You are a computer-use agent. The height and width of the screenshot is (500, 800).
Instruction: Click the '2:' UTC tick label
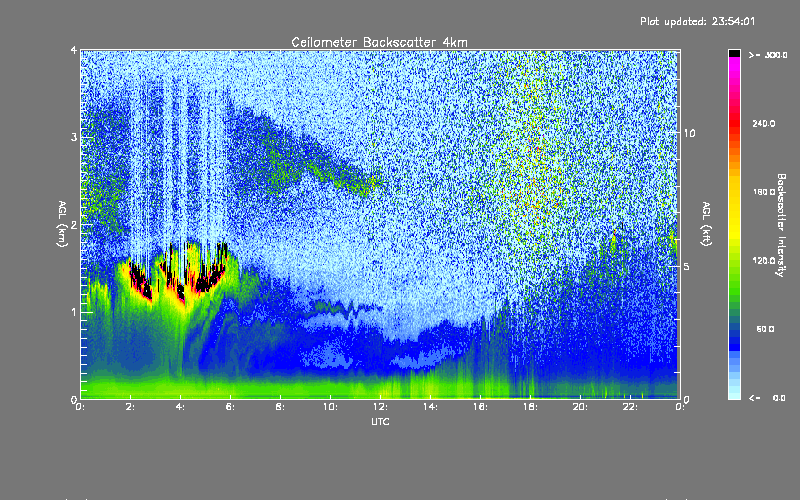pyautogui.click(x=130, y=407)
